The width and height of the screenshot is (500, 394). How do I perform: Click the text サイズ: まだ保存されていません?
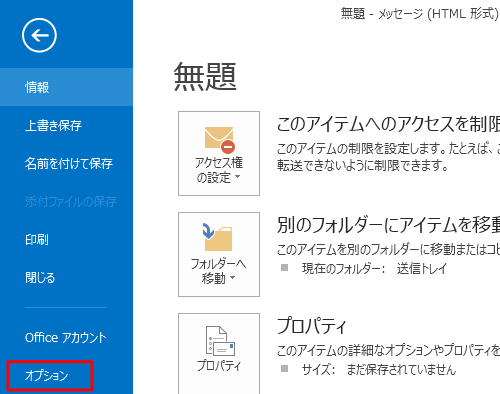click(379, 369)
